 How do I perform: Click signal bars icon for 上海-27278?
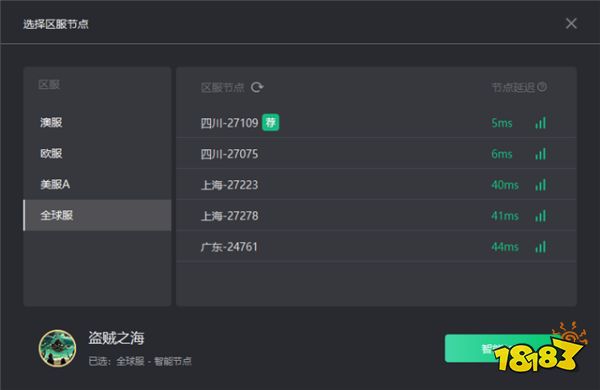[541, 216]
